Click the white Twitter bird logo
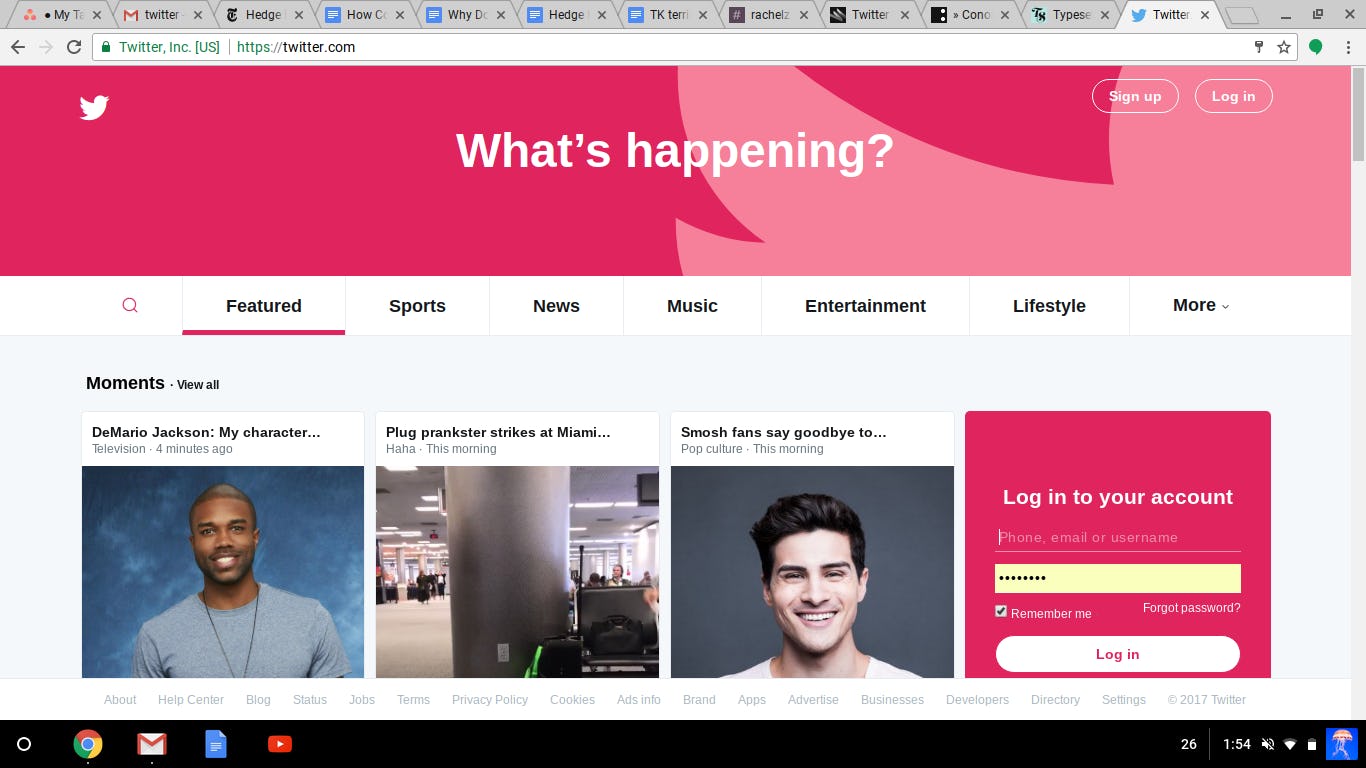 point(94,107)
